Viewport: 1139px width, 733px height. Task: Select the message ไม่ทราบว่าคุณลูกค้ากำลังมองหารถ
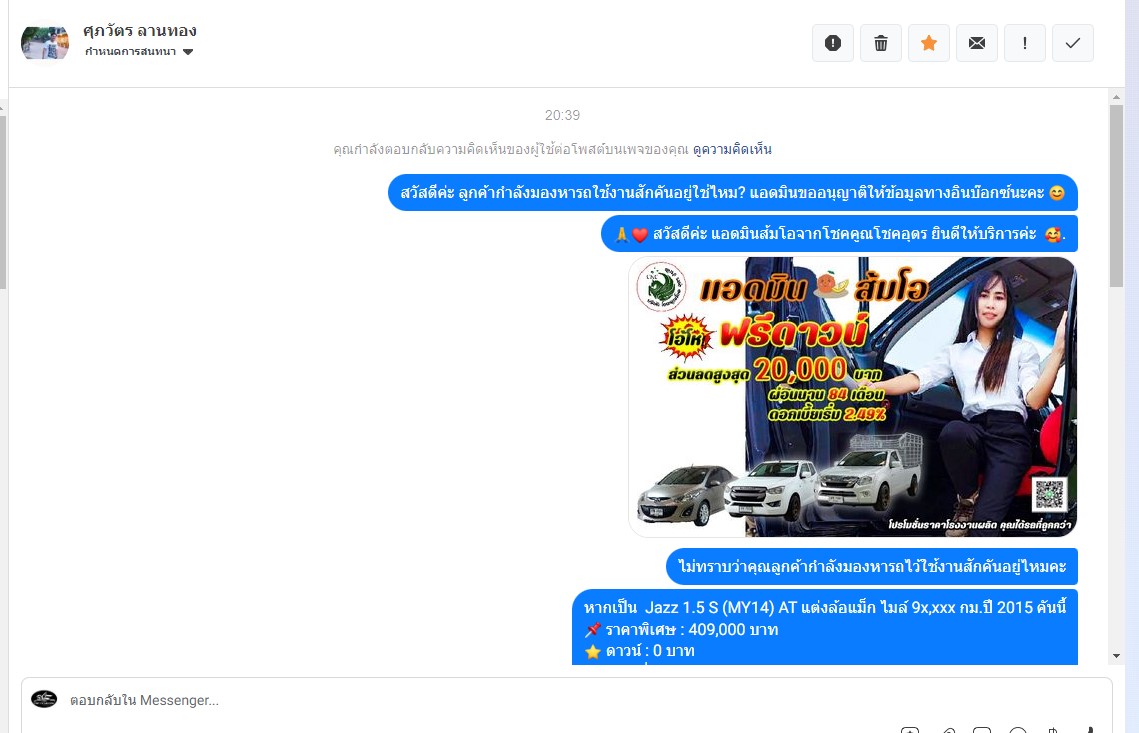(872, 566)
